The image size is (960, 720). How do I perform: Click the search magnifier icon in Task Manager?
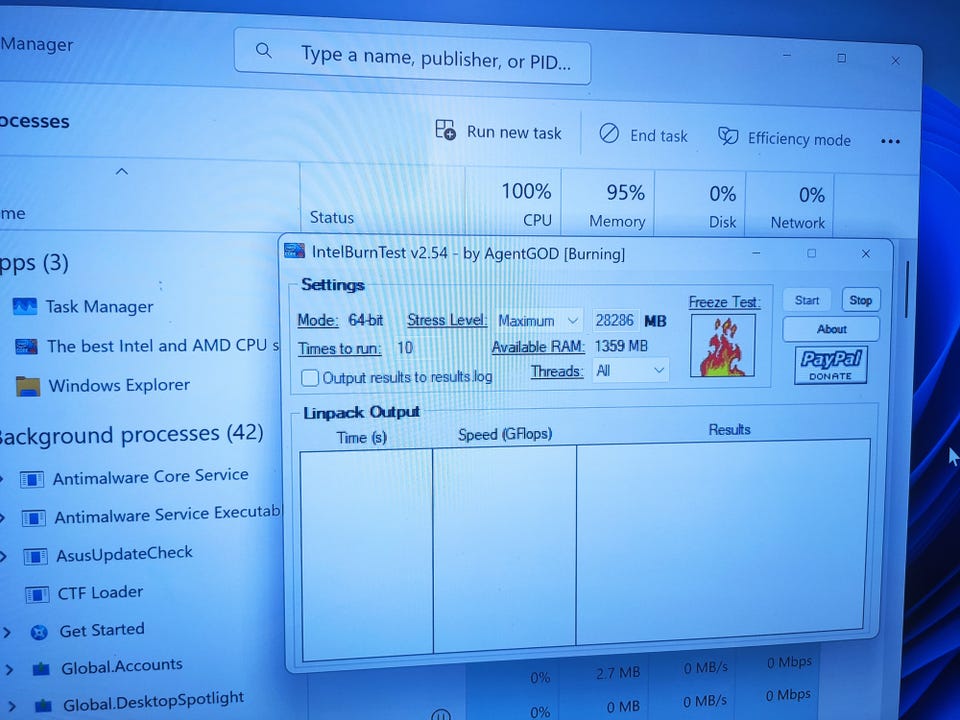[x=263, y=50]
